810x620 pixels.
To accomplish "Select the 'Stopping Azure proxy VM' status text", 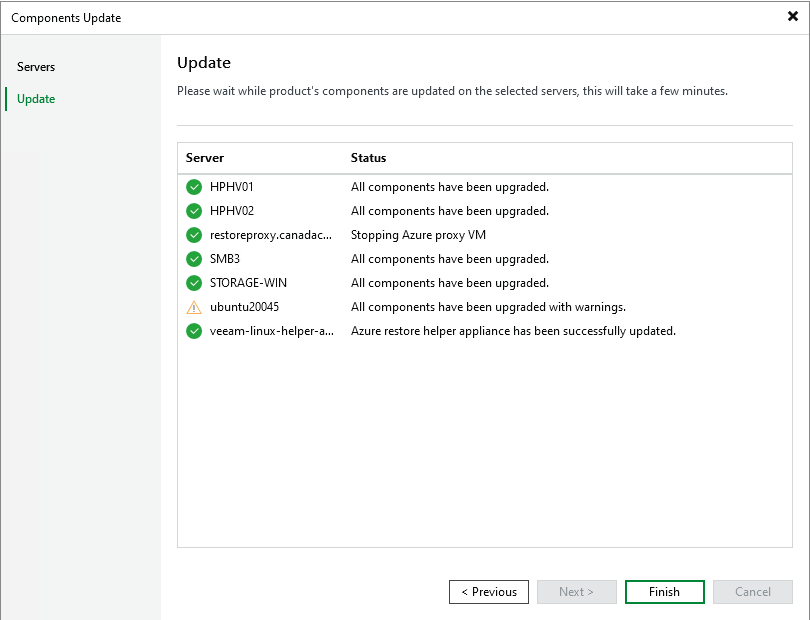I will coord(418,235).
